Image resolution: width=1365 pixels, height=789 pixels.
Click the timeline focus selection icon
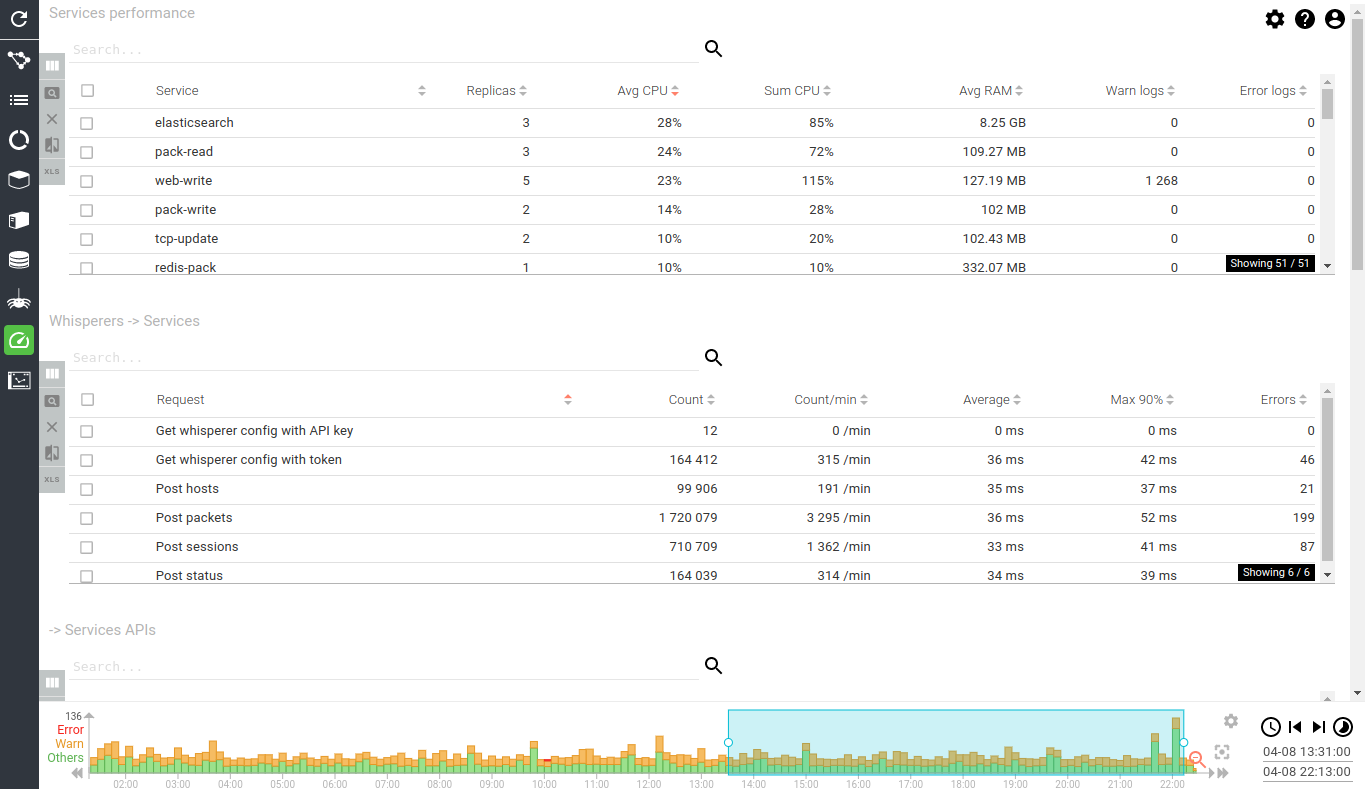point(1222,752)
